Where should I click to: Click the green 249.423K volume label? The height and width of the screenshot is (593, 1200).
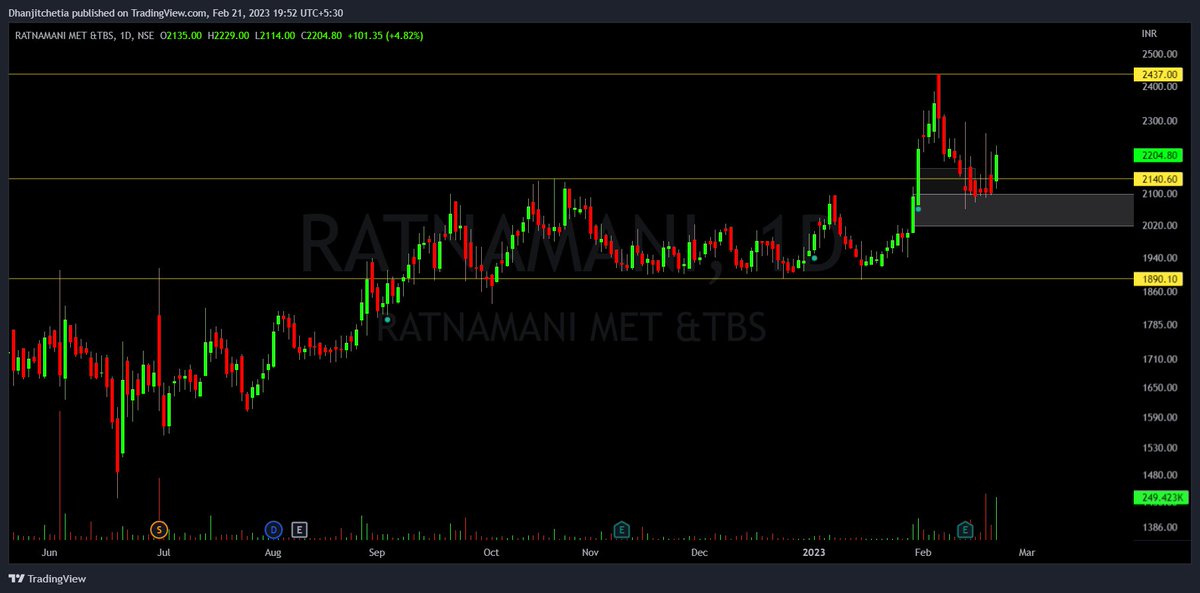coord(1159,498)
